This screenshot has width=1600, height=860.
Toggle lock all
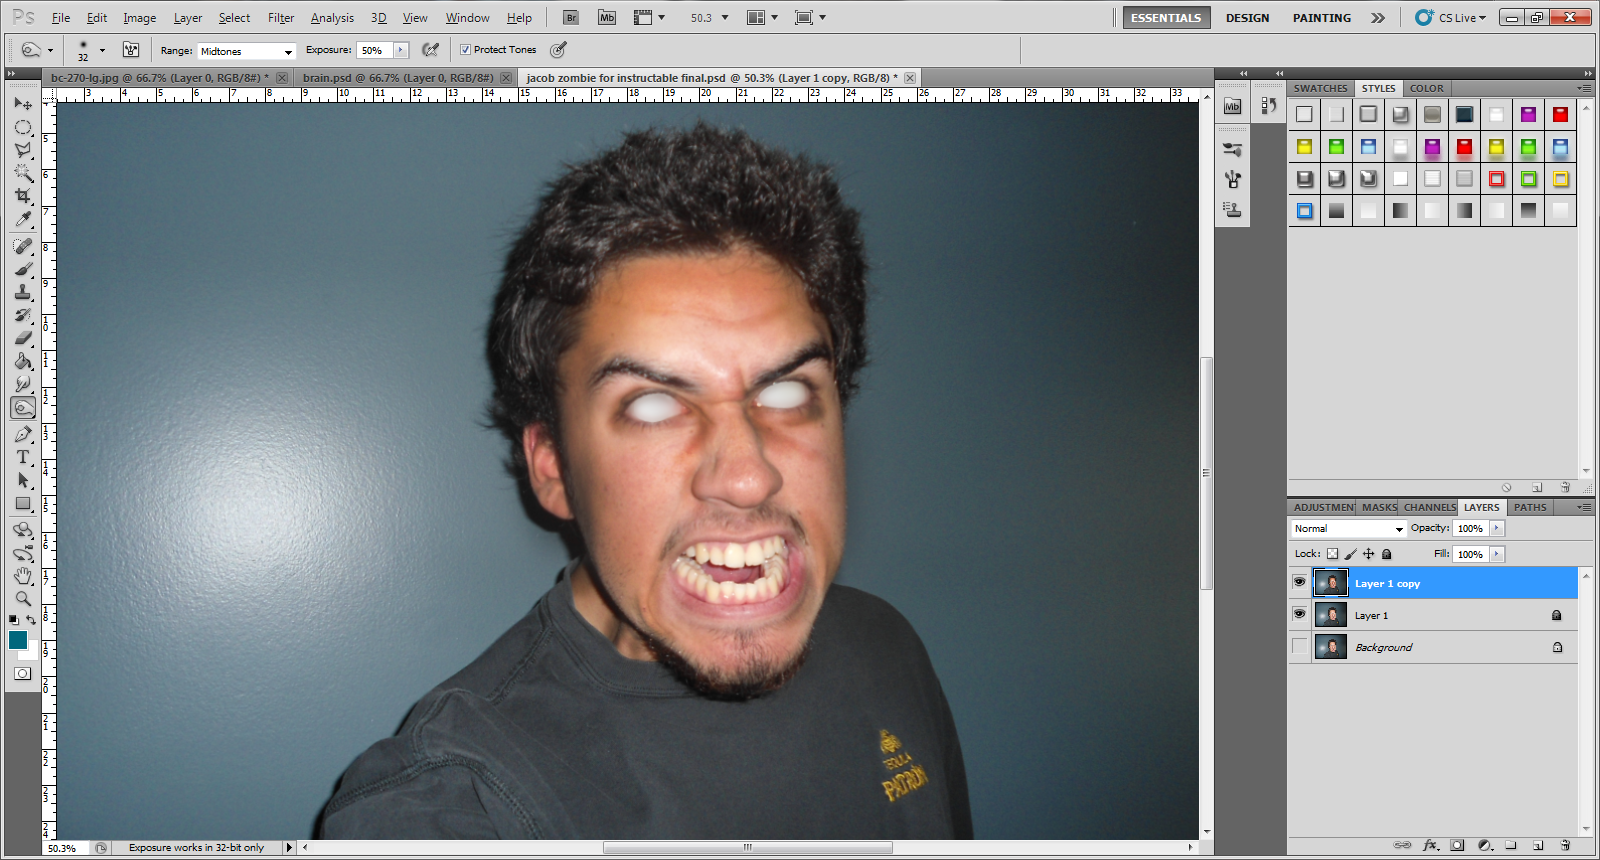[x=1386, y=554]
